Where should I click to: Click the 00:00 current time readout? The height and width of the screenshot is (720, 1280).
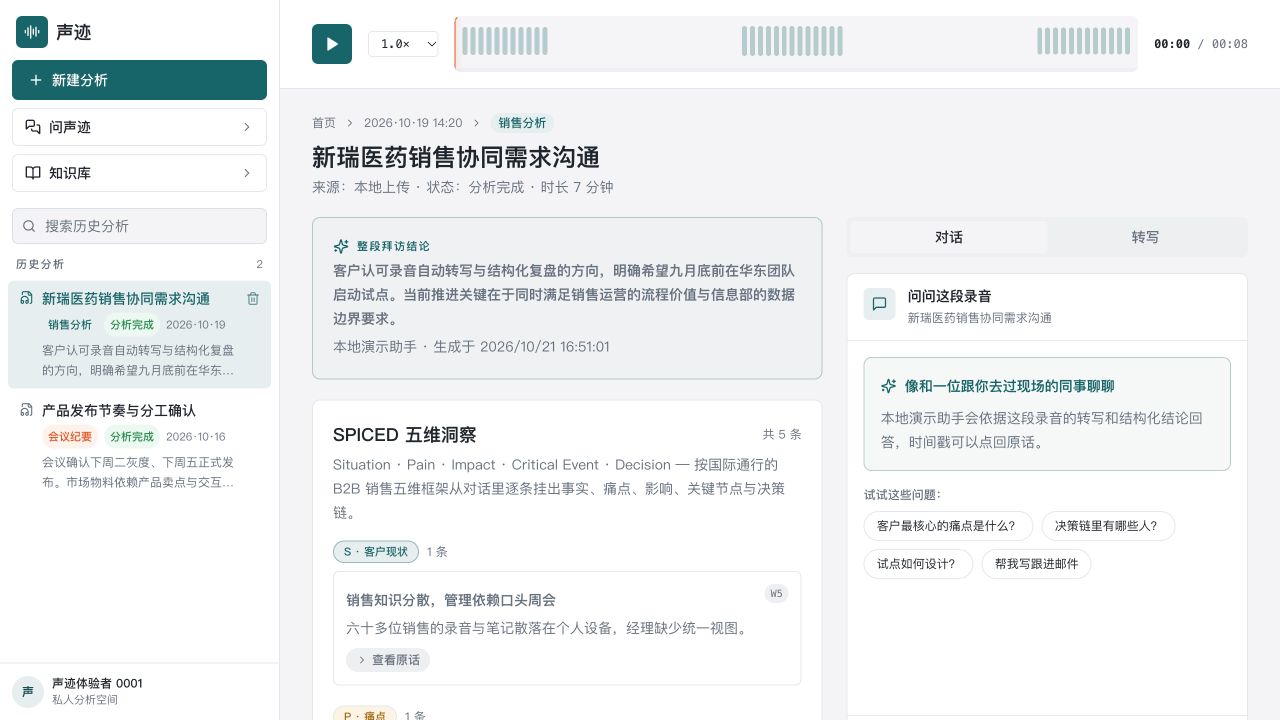1172,44
